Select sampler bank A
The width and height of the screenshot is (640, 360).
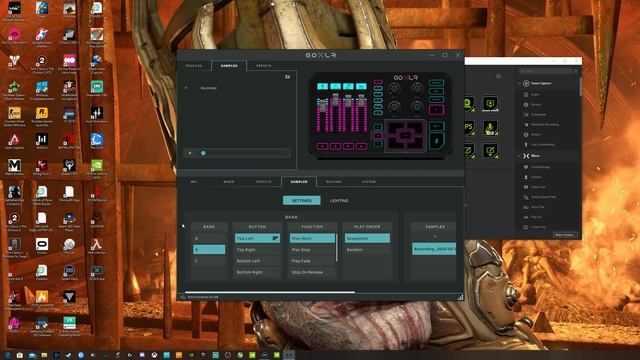(x=209, y=238)
